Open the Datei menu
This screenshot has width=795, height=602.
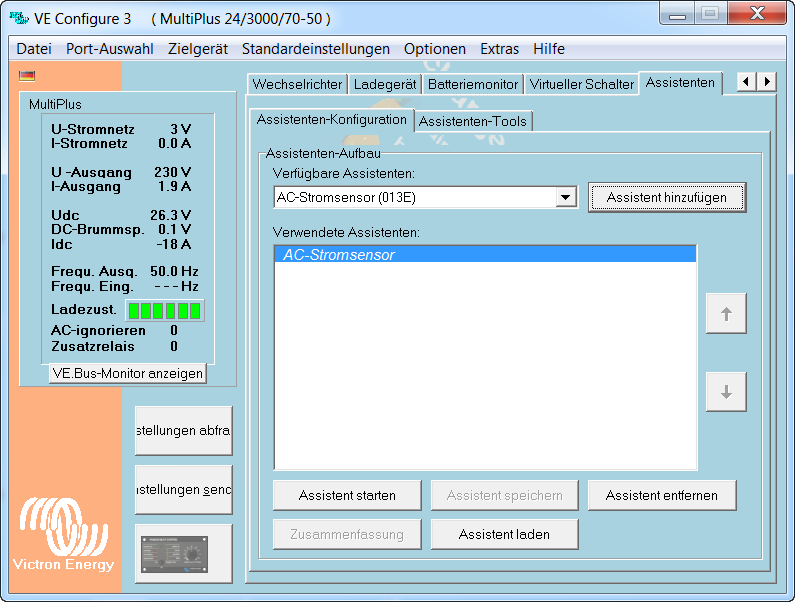click(x=34, y=49)
